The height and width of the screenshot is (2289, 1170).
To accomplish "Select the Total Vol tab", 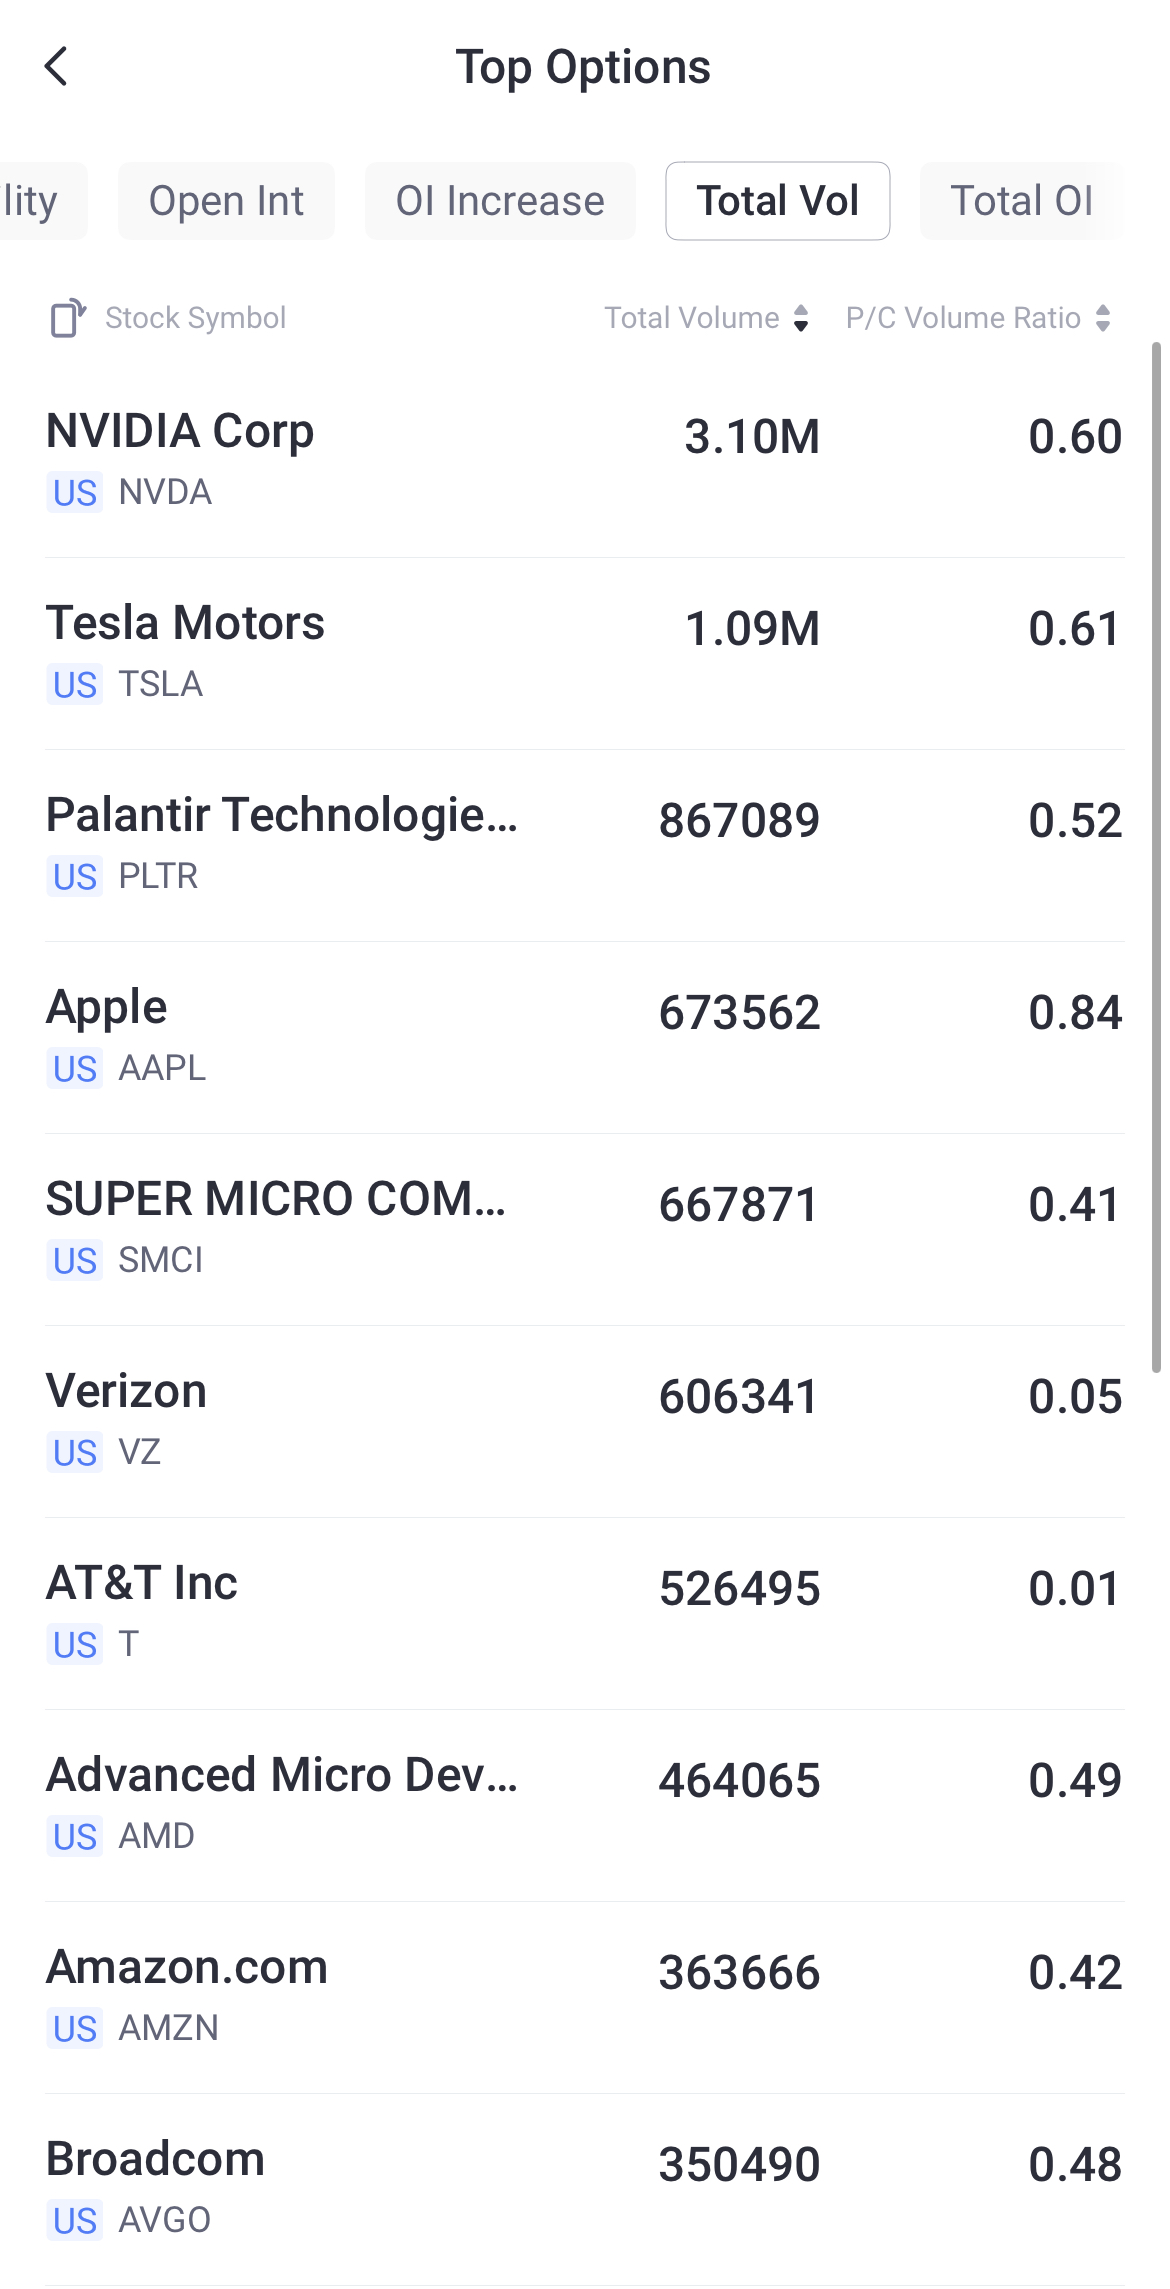I will 777,201.
